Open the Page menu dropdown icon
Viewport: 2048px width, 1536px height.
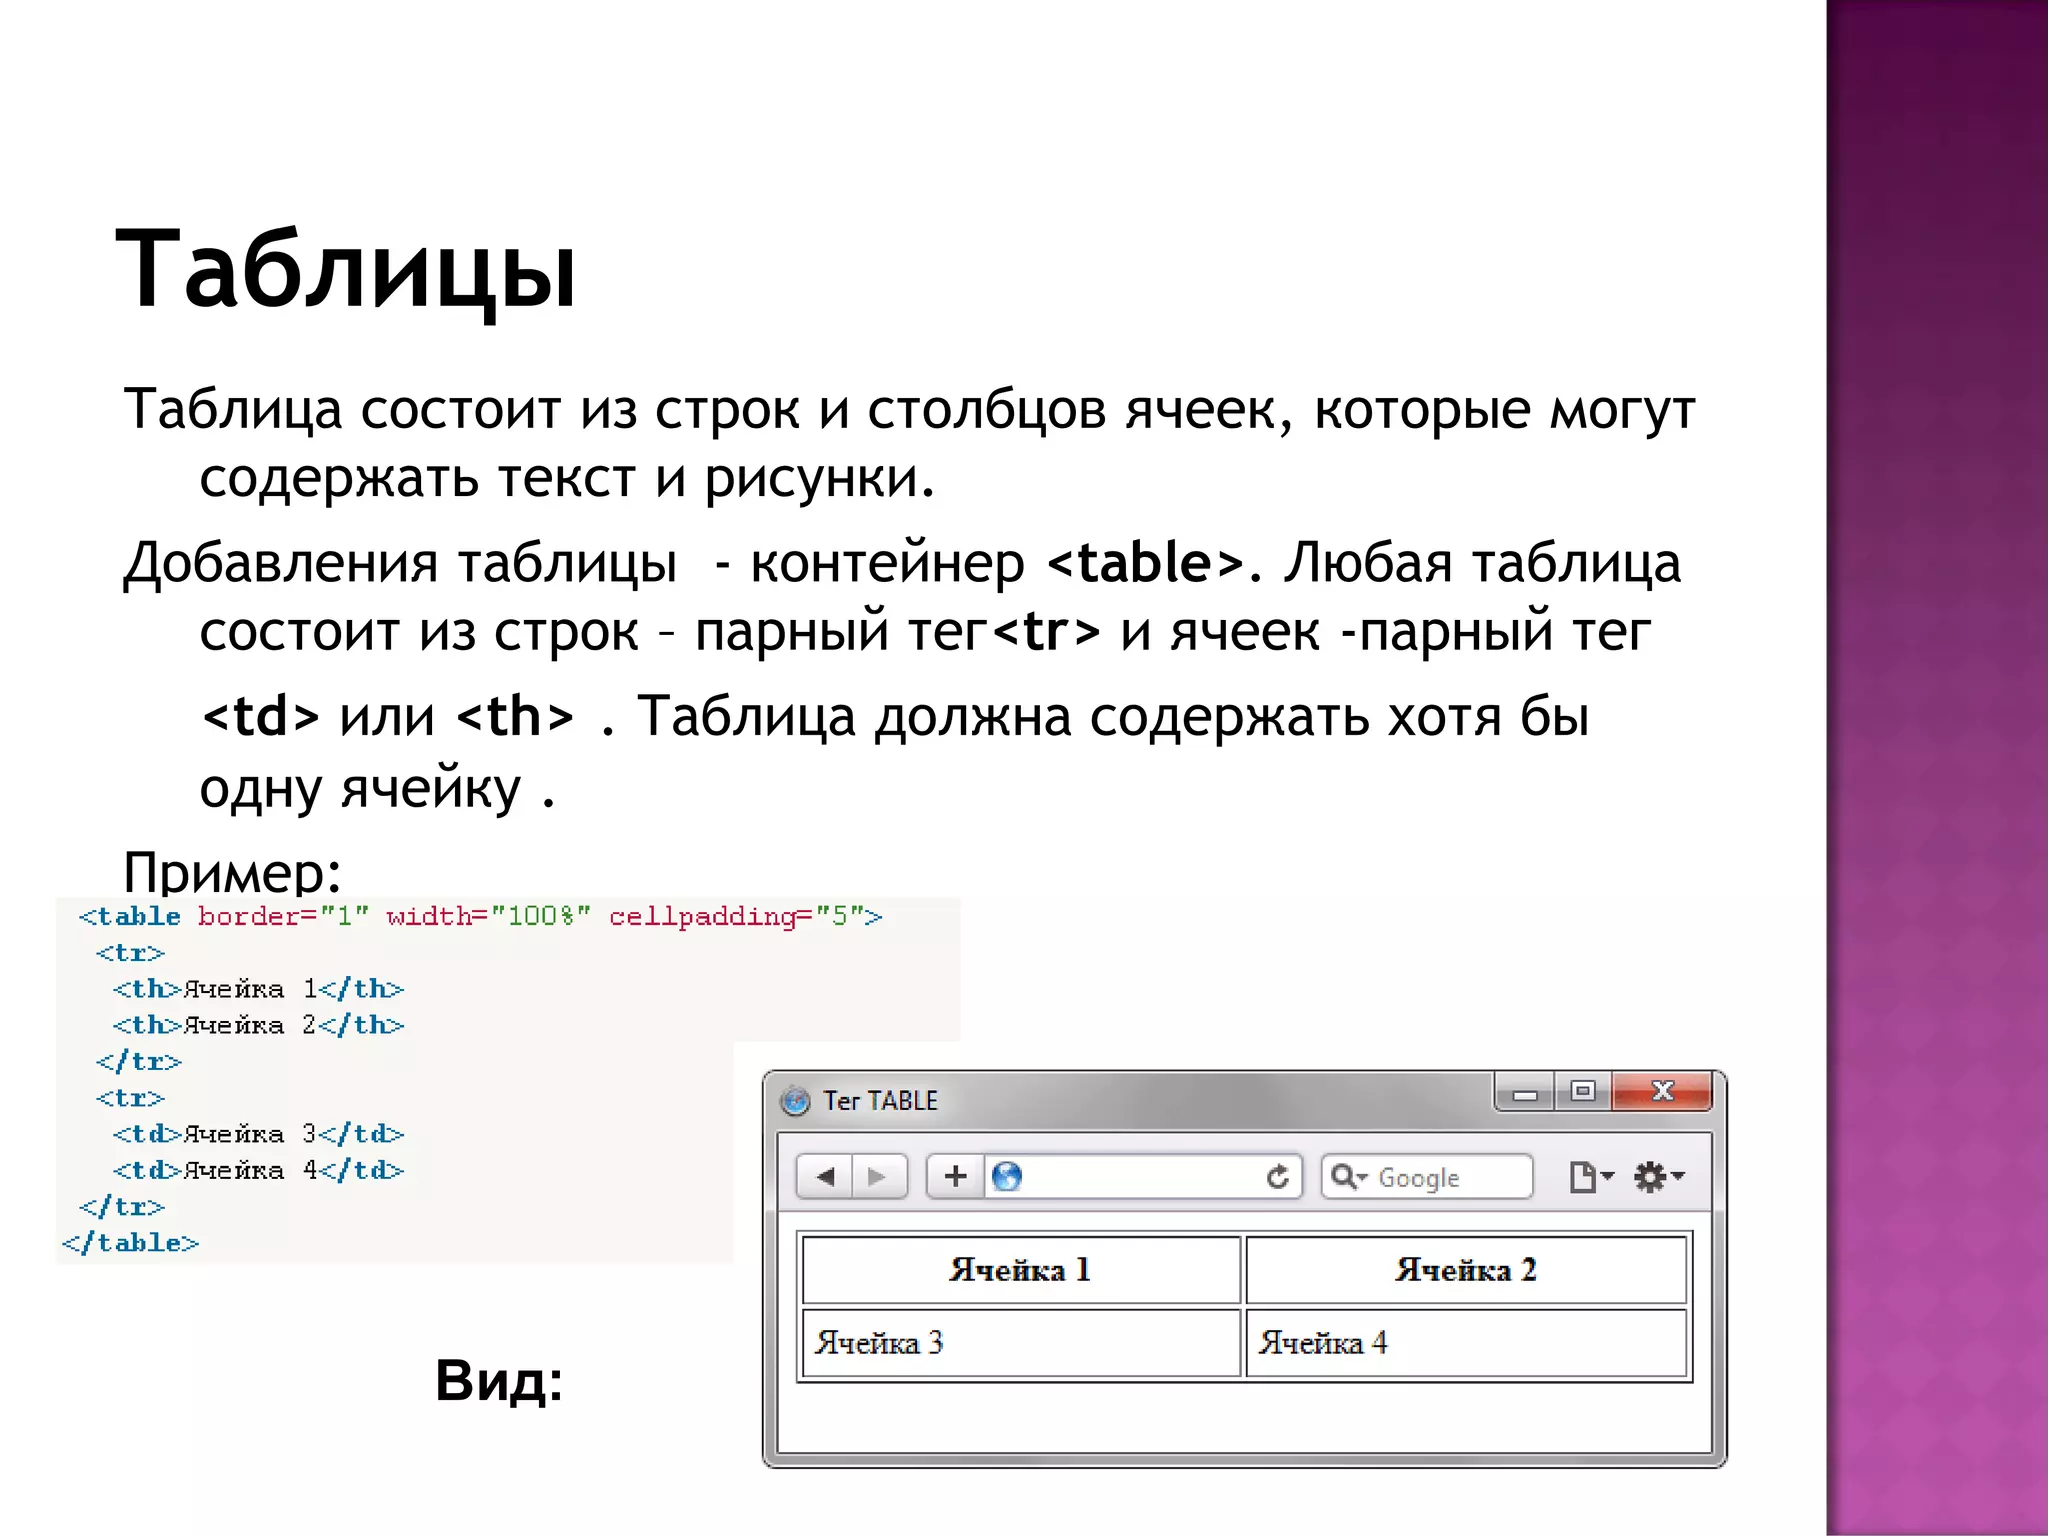[x=1591, y=1177]
